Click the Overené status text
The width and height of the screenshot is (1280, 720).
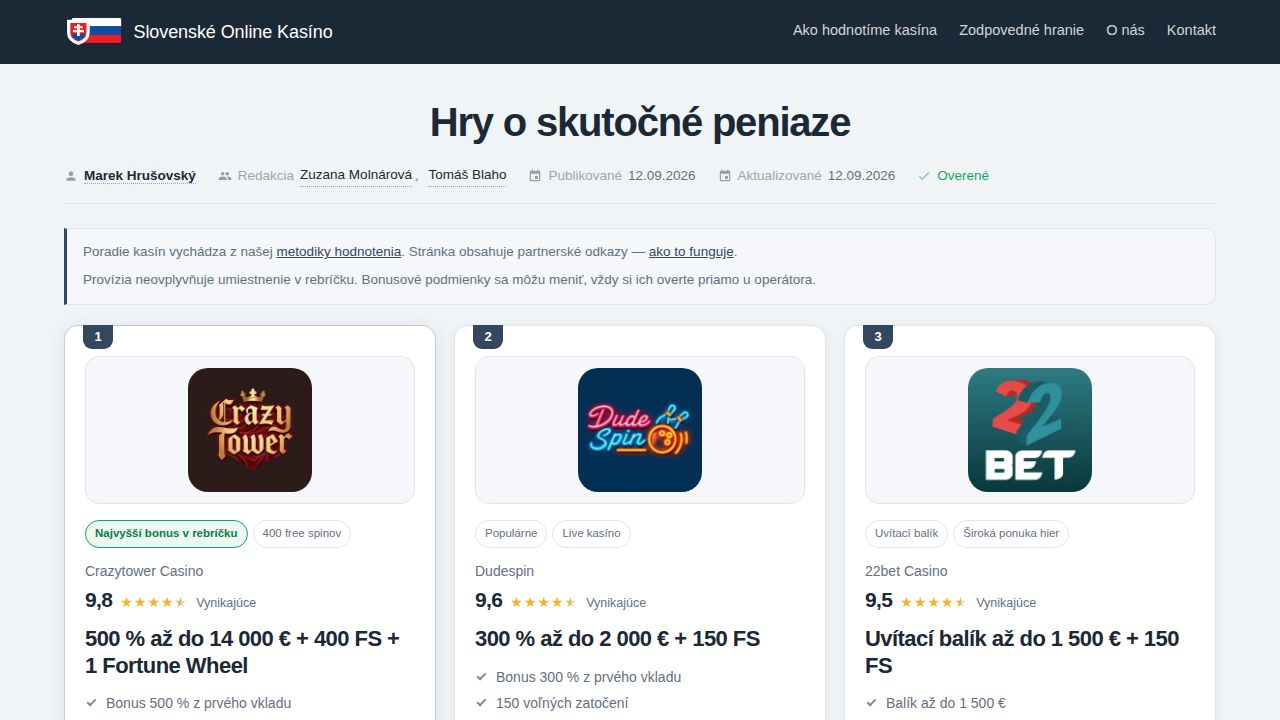tap(963, 176)
